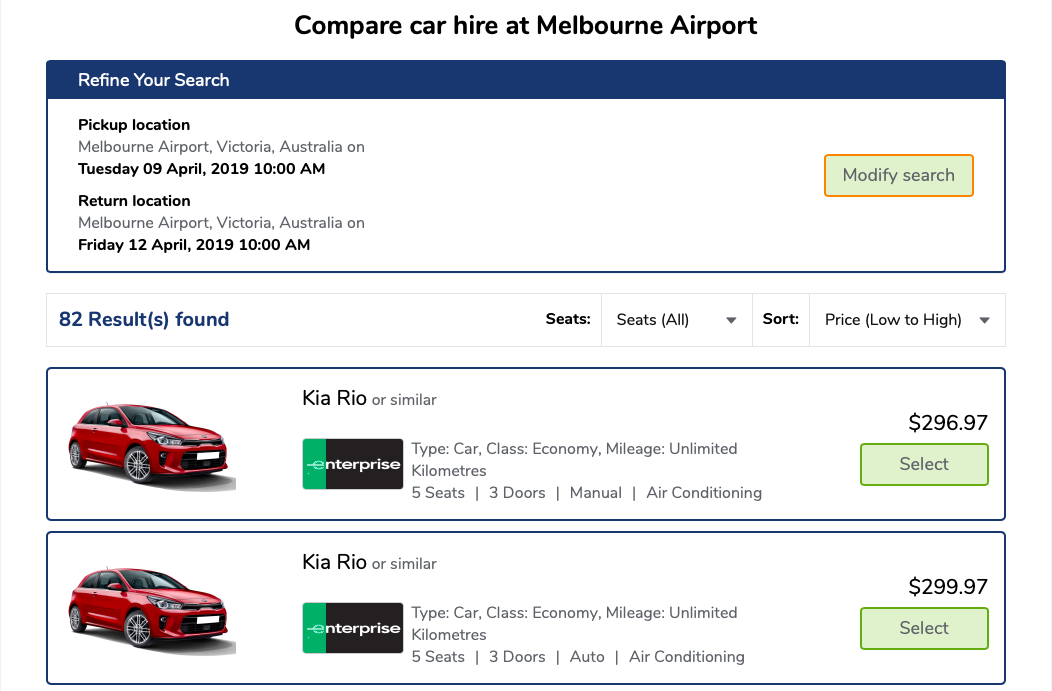Screen dimensions: 1052x691
Task: Click the arrow on the Seats dropdown
Action: (731, 321)
